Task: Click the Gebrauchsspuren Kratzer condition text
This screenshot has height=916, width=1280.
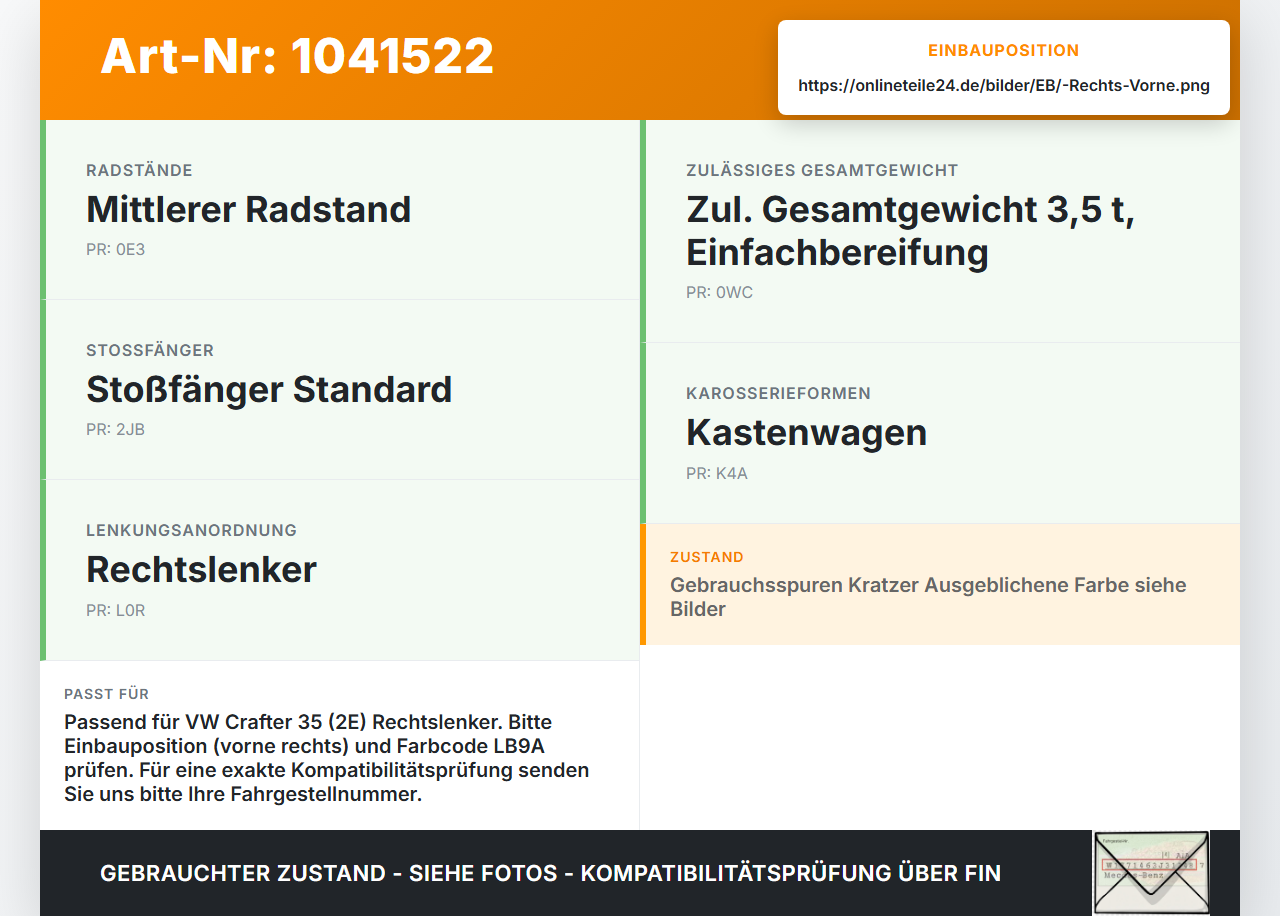Action: click(928, 597)
